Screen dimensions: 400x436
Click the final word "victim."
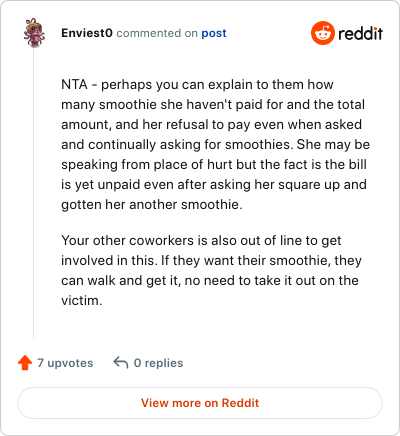pyautogui.click(x=82, y=301)
